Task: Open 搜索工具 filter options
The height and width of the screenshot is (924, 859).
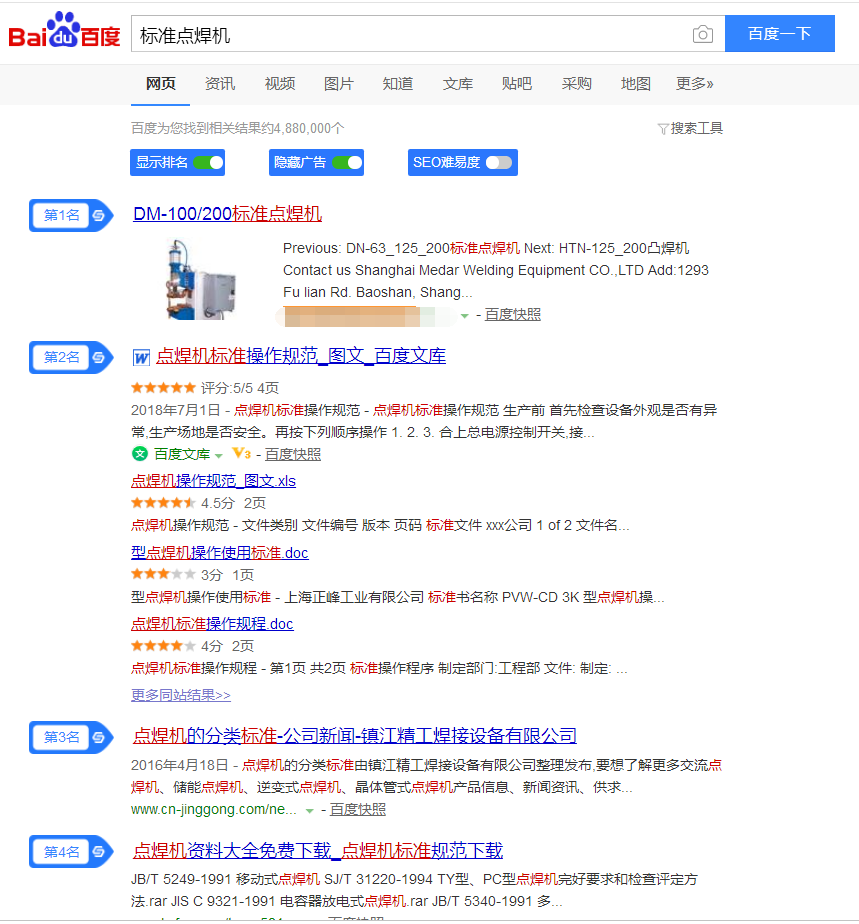Action: pos(690,128)
